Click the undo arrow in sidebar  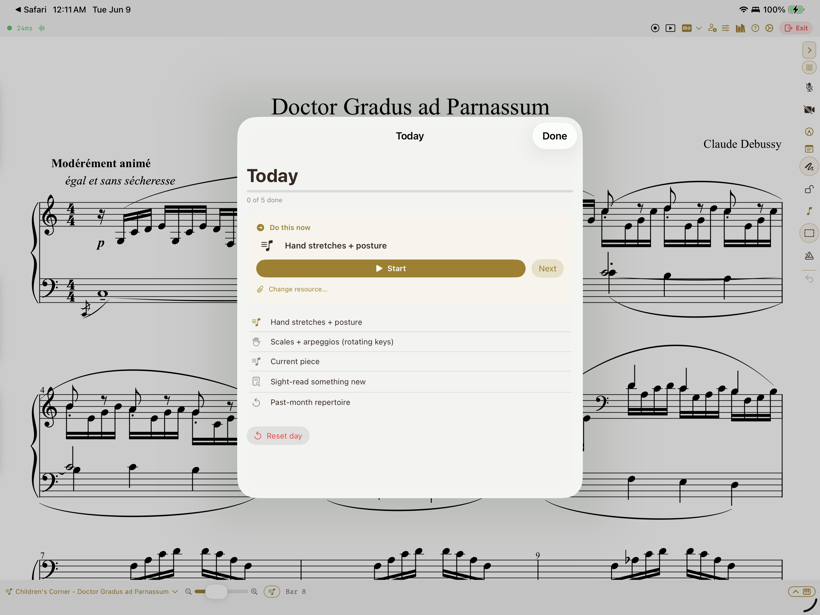[810, 279]
